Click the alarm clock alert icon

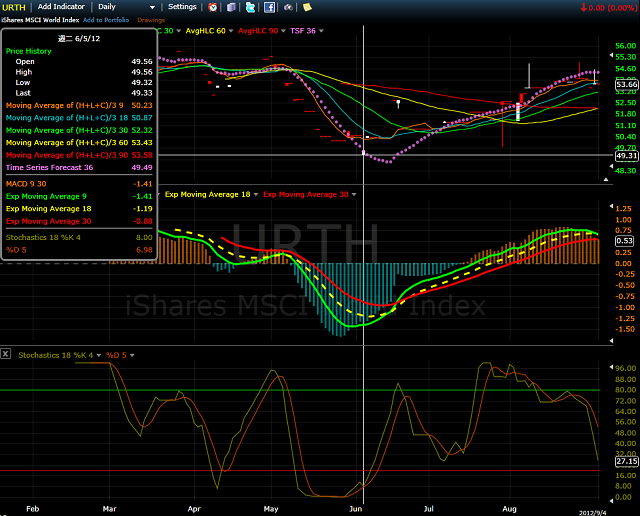click(x=213, y=7)
